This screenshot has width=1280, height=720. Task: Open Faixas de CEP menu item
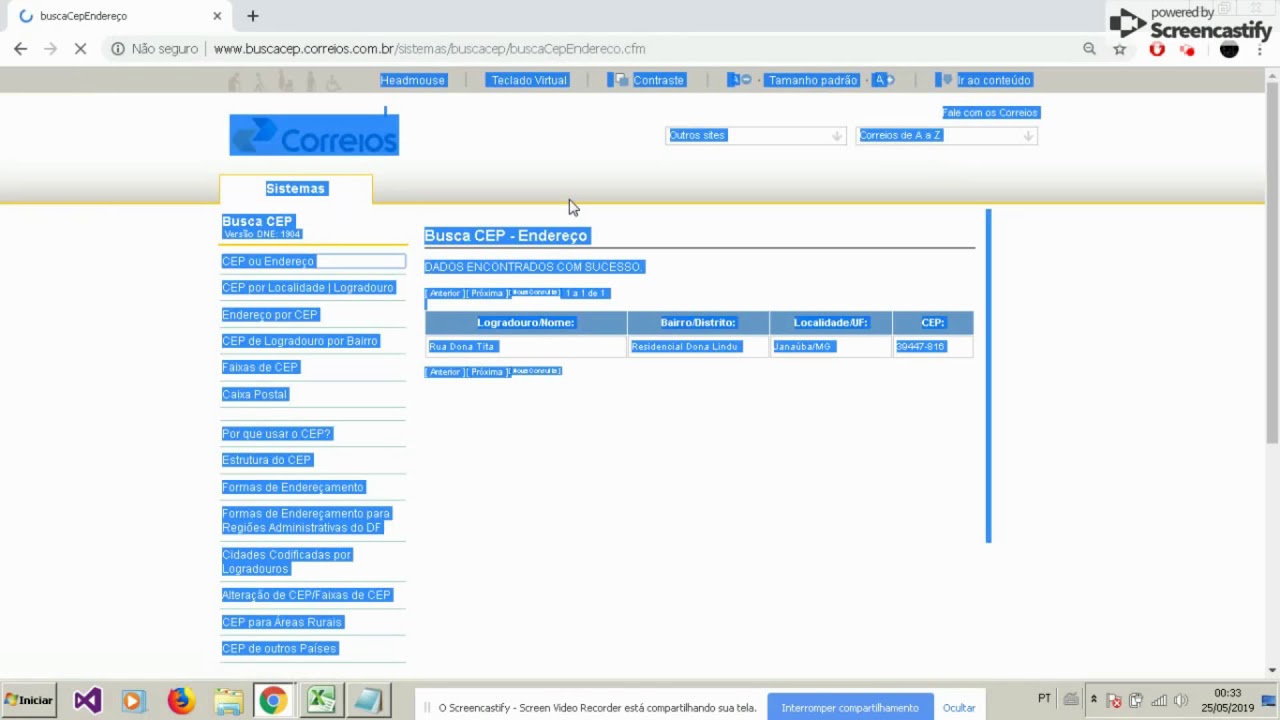[260, 367]
